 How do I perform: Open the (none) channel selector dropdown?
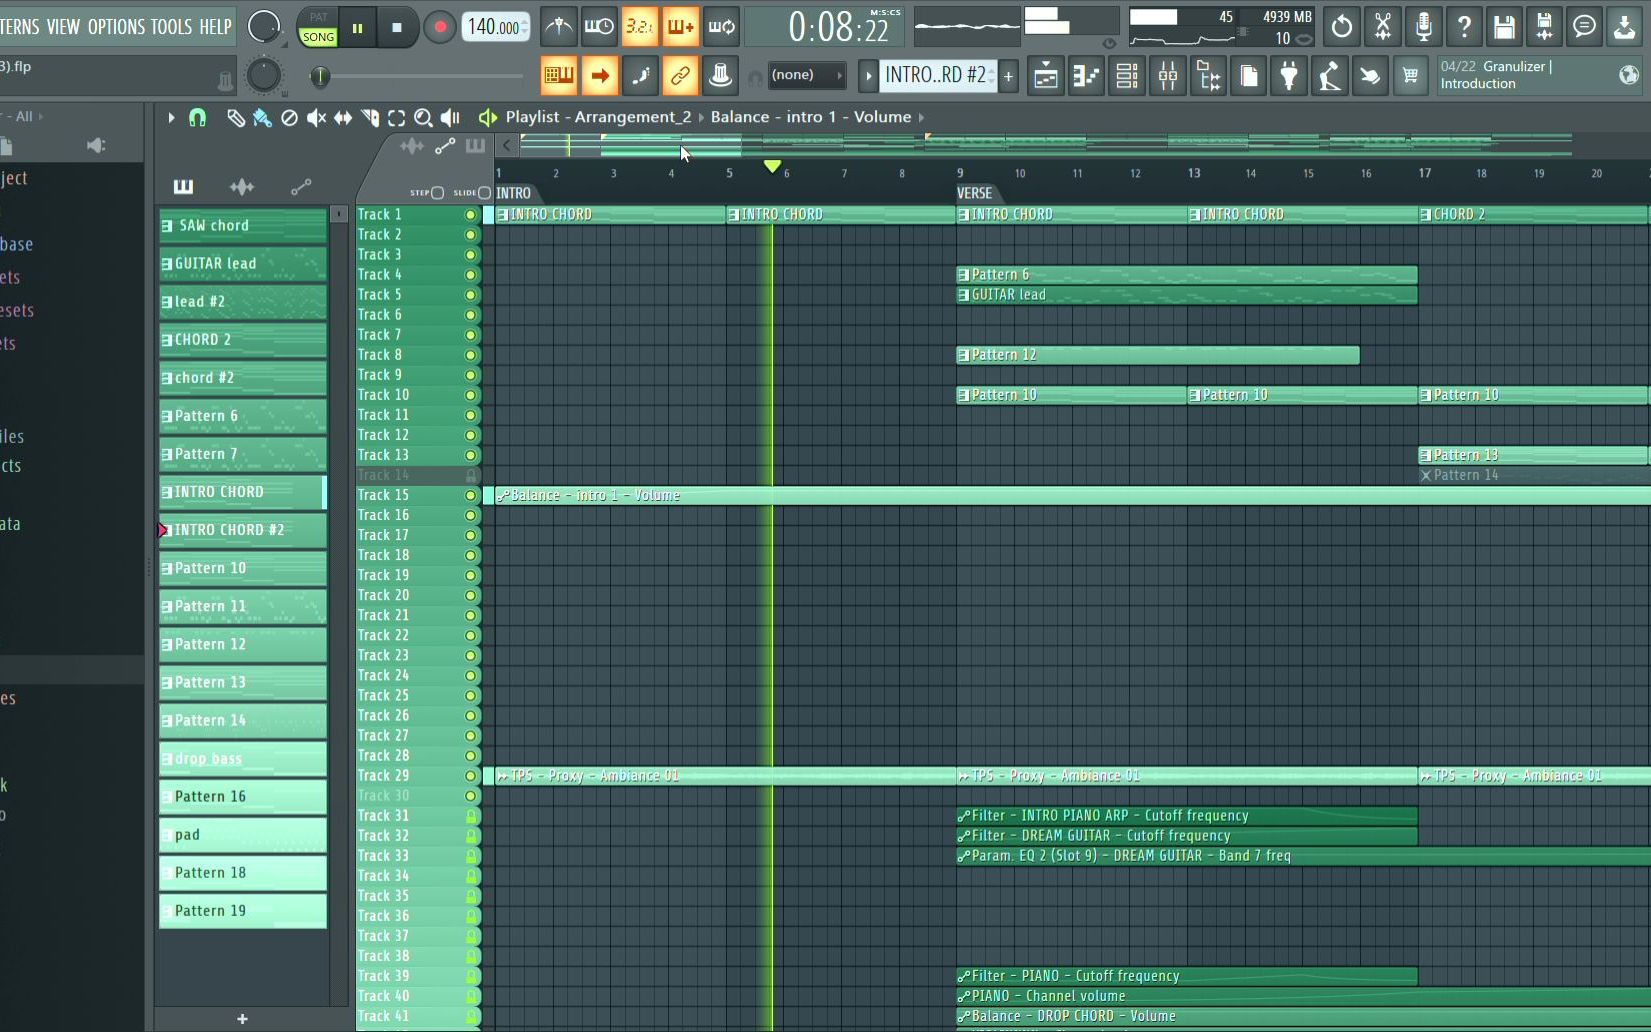tap(806, 75)
